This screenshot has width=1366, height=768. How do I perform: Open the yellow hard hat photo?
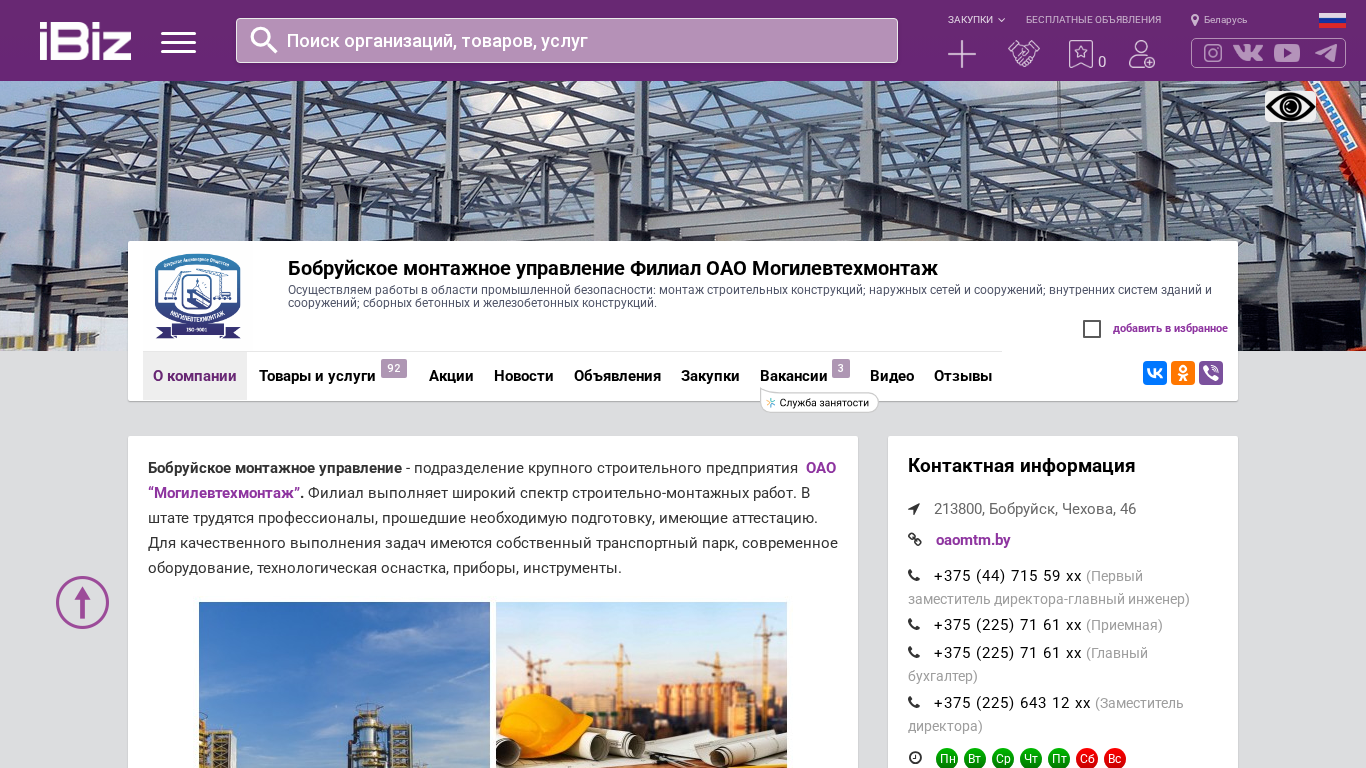pos(641,685)
